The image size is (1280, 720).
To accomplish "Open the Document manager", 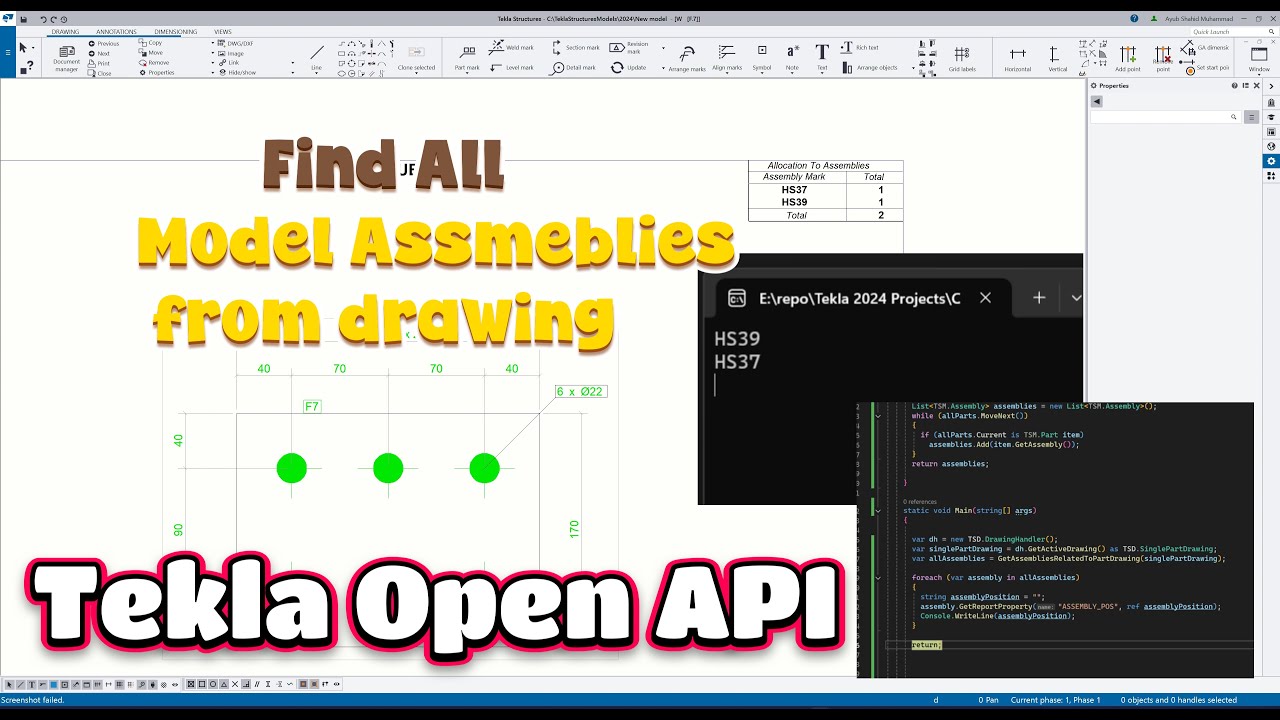I will pyautogui.click(x=66, y=58).
